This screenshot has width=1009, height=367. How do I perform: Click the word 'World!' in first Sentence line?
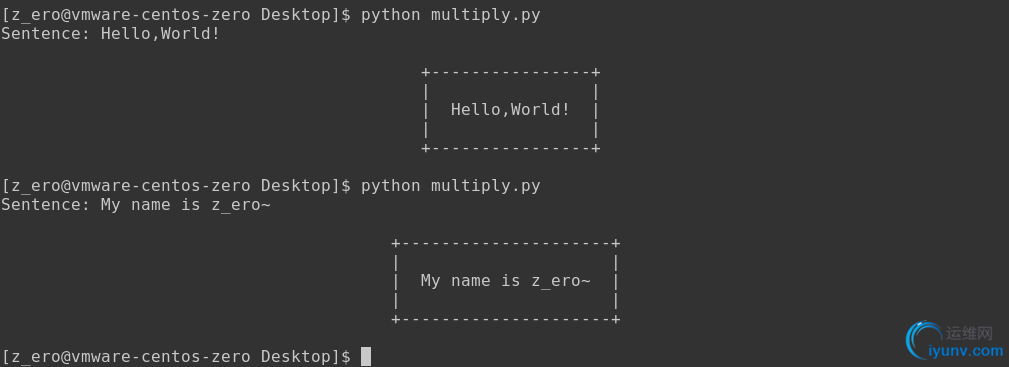pyautogui.click(x=190, y=33)
